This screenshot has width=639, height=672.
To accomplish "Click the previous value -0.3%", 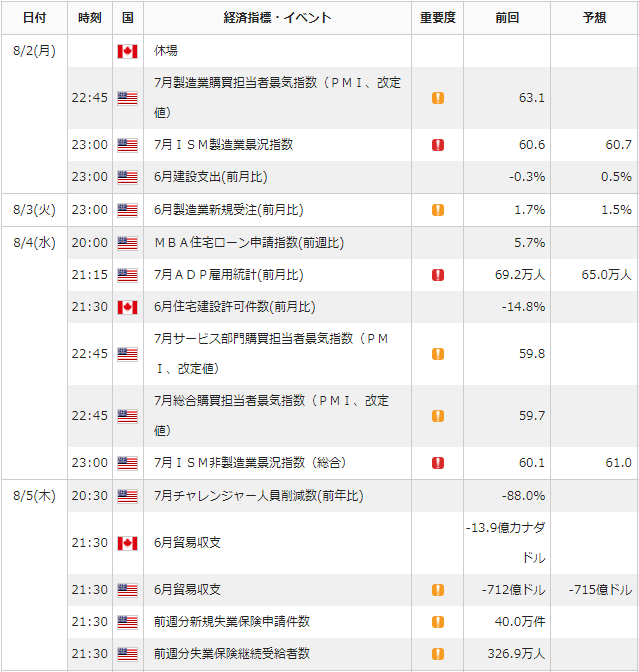I will tap(527, 177).
